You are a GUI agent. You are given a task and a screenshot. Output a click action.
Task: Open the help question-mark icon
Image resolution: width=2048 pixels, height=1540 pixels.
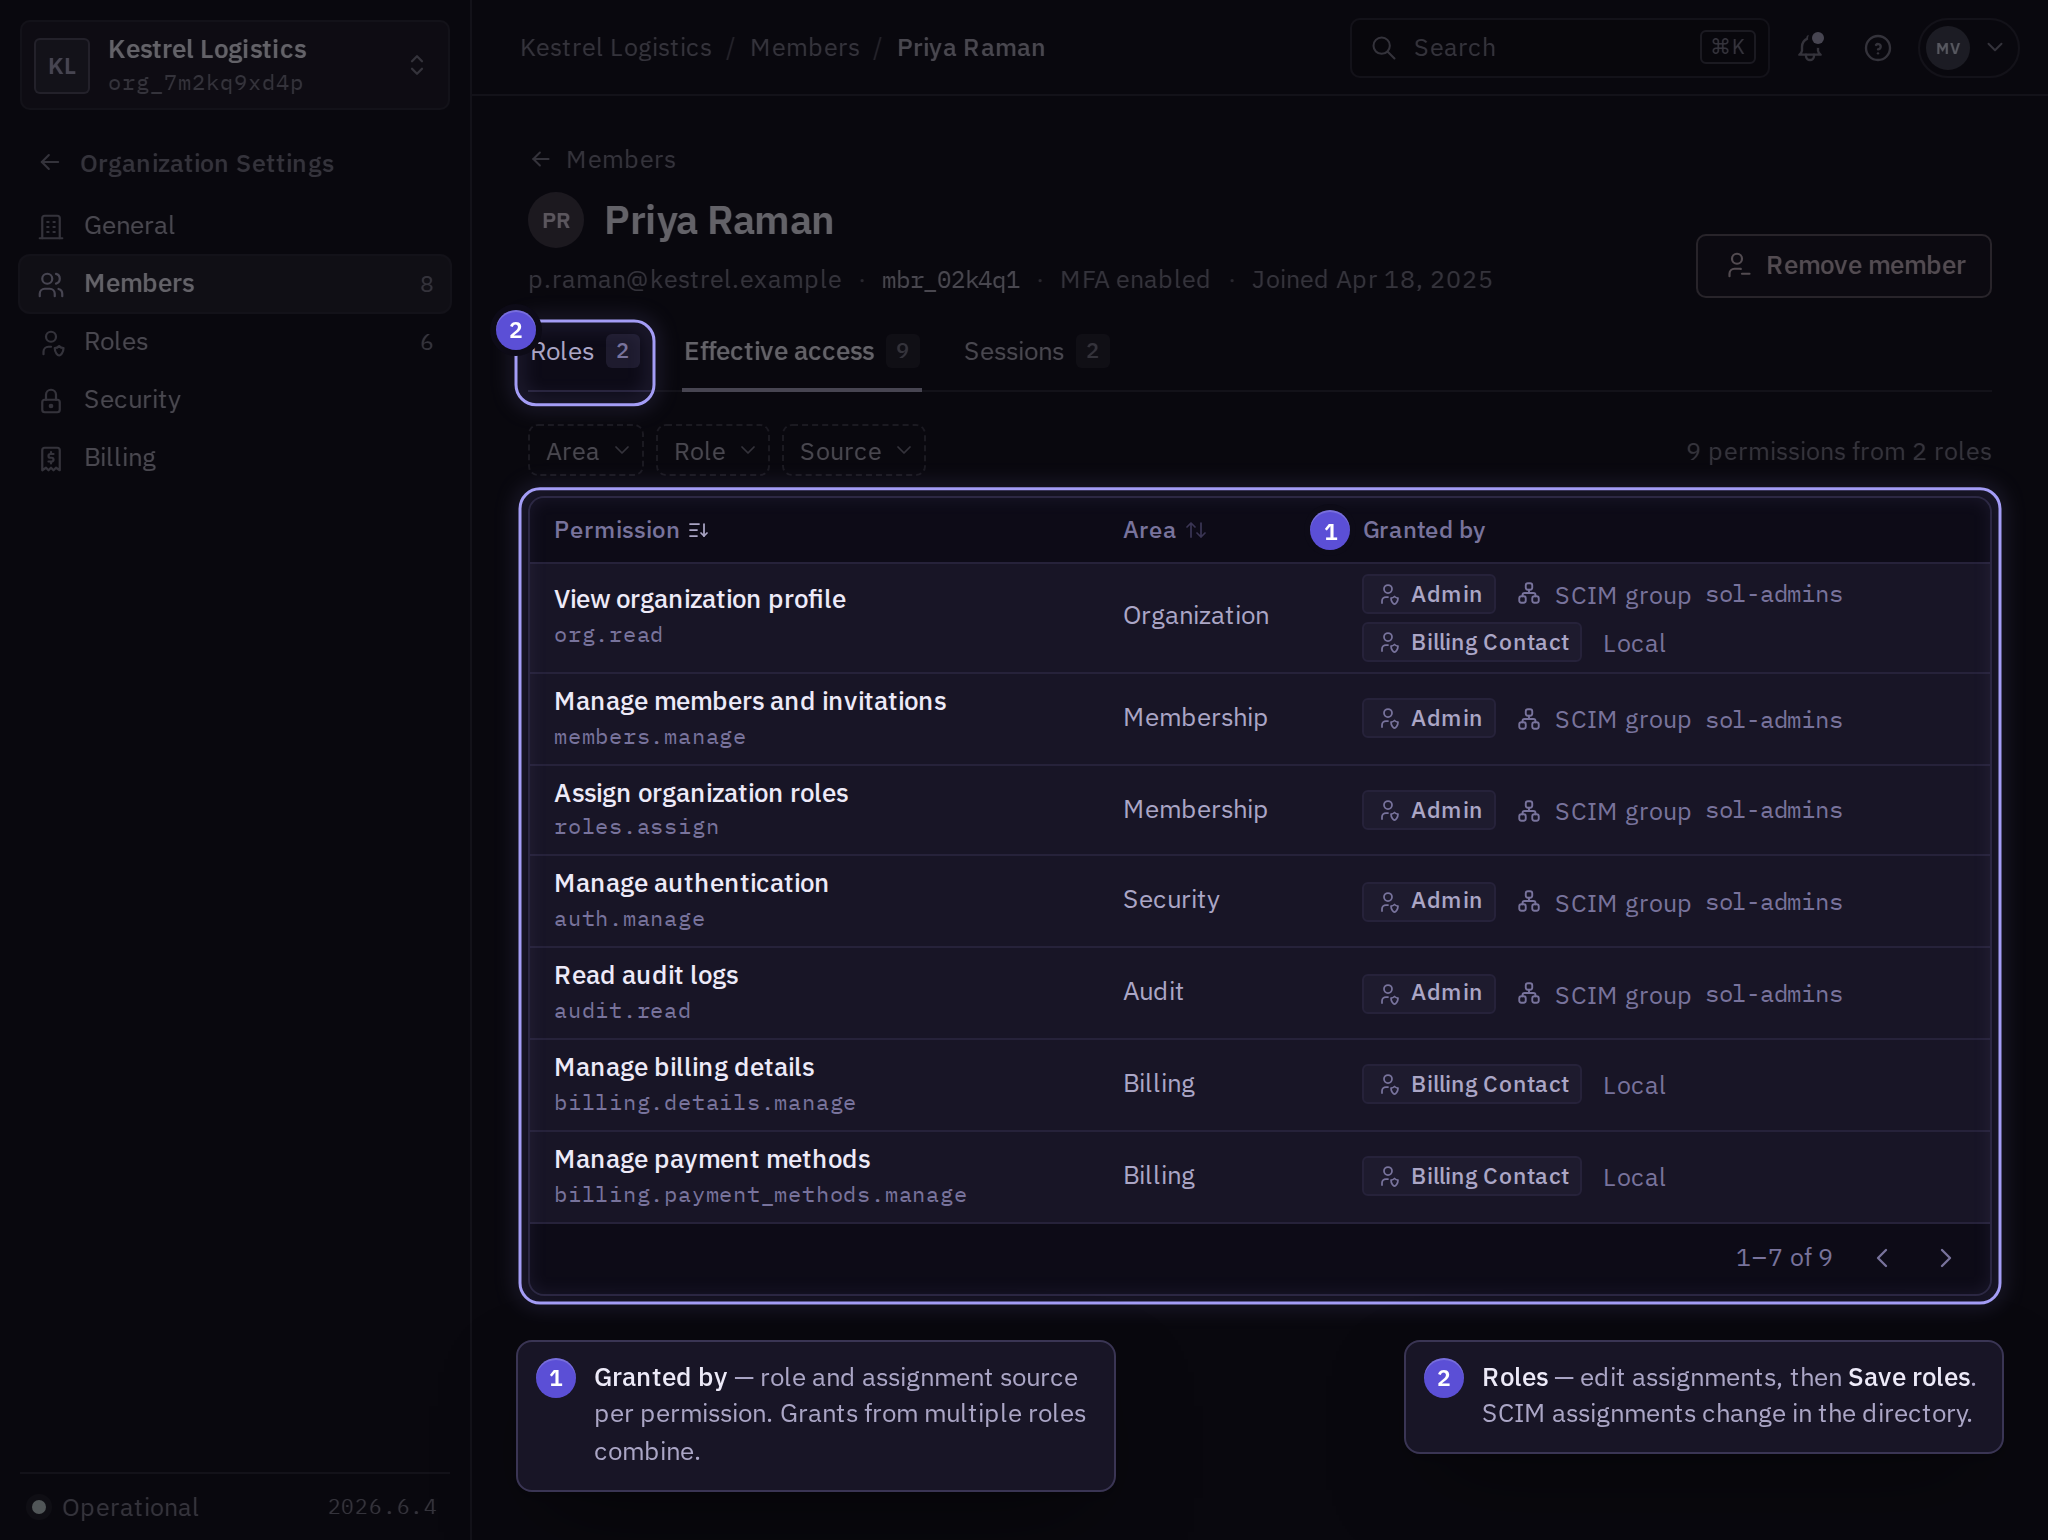1877,47
